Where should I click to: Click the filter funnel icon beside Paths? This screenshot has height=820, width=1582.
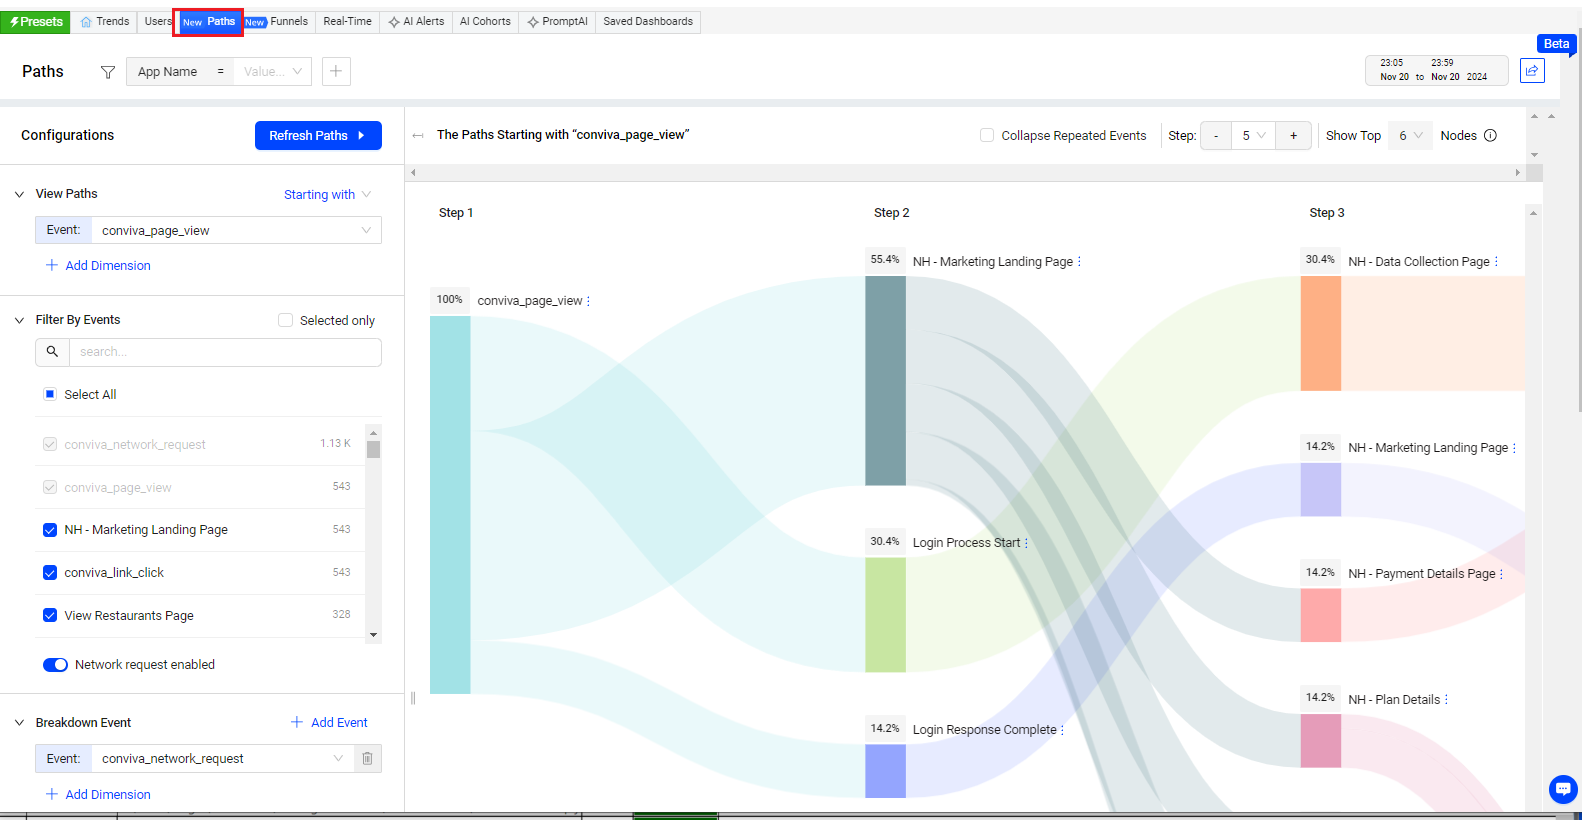[108, 72]
